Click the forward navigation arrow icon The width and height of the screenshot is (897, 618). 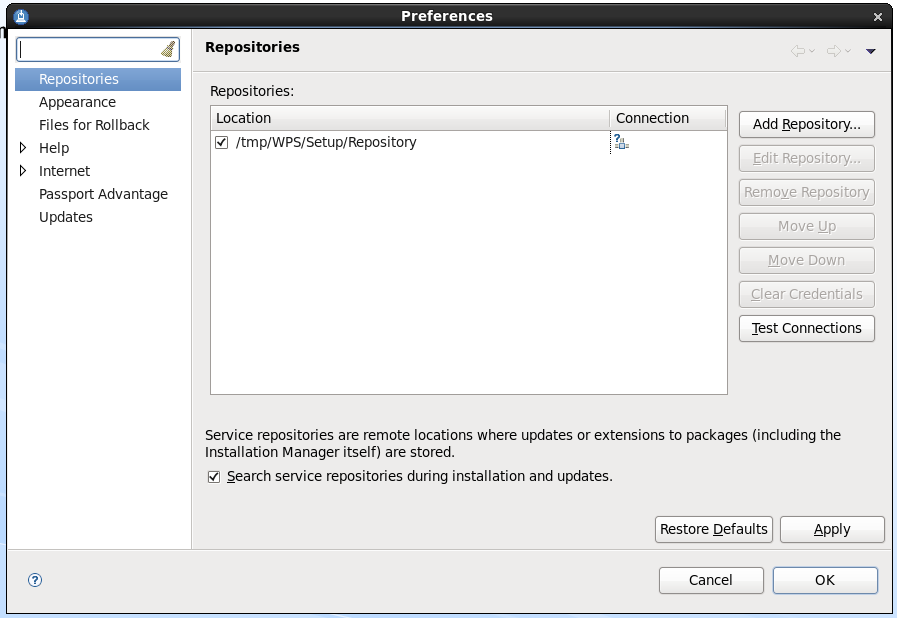tap(833, 51)
